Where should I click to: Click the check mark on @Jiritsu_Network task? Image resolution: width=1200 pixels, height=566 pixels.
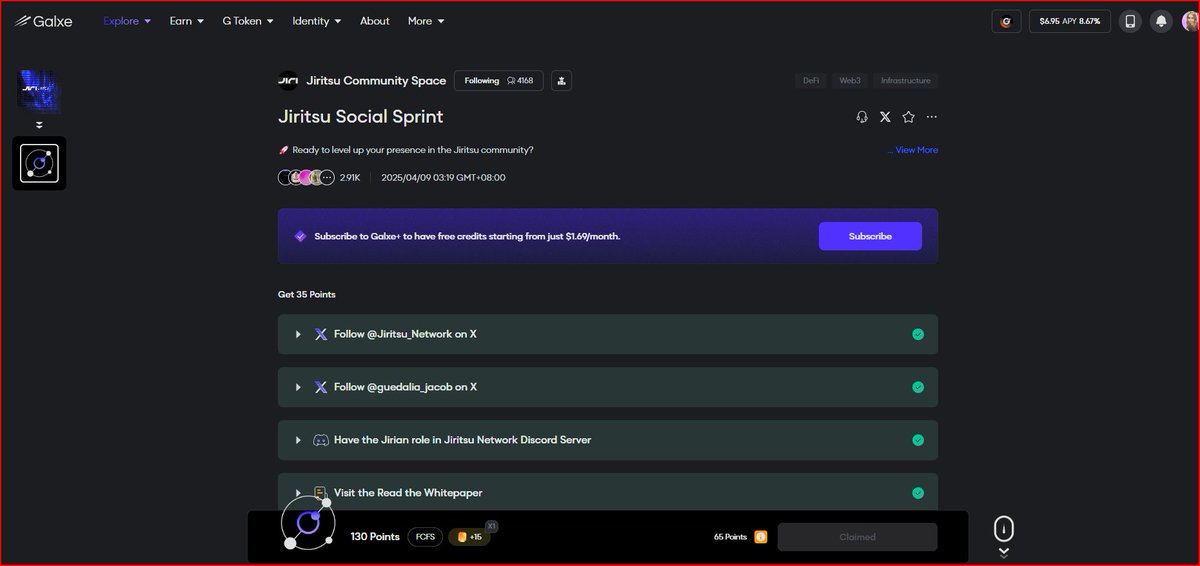[918, 334]
